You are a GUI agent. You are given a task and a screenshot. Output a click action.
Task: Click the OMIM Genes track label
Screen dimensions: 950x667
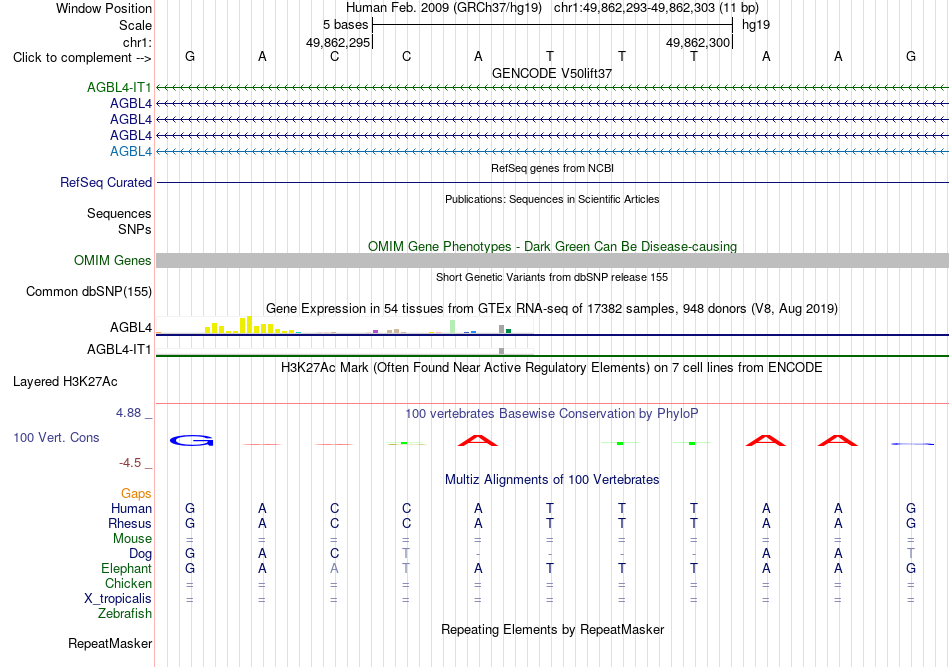point(112,260)
